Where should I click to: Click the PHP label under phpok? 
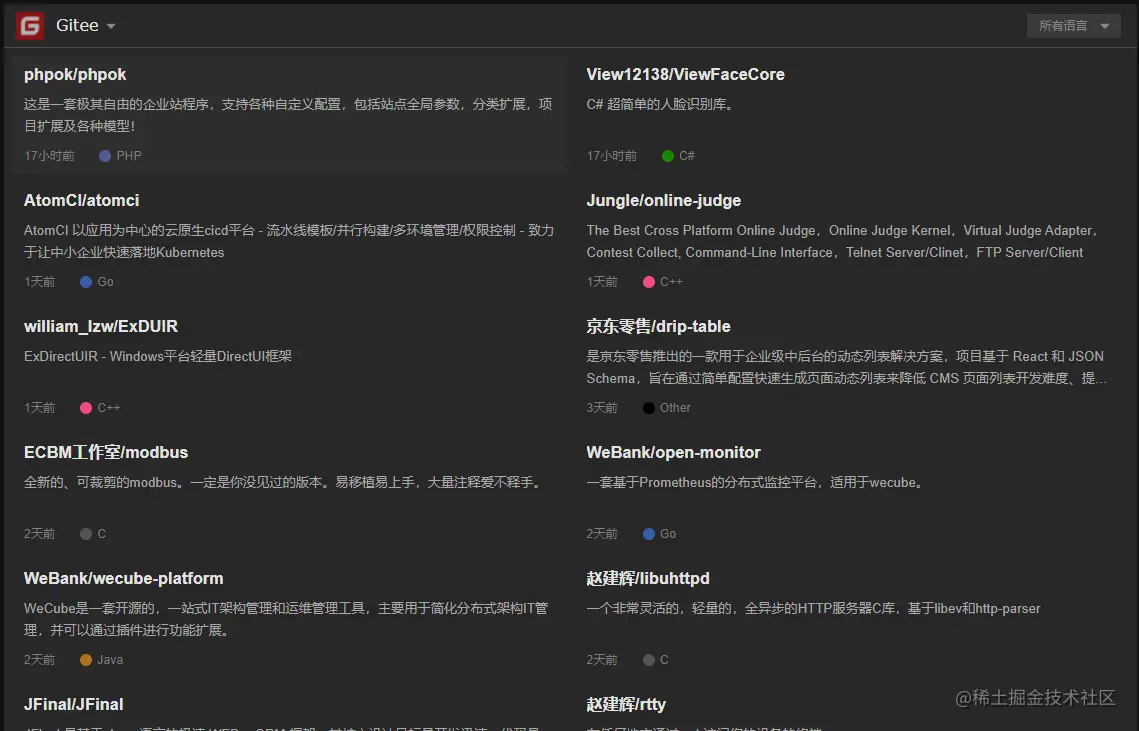click(129, 156)
